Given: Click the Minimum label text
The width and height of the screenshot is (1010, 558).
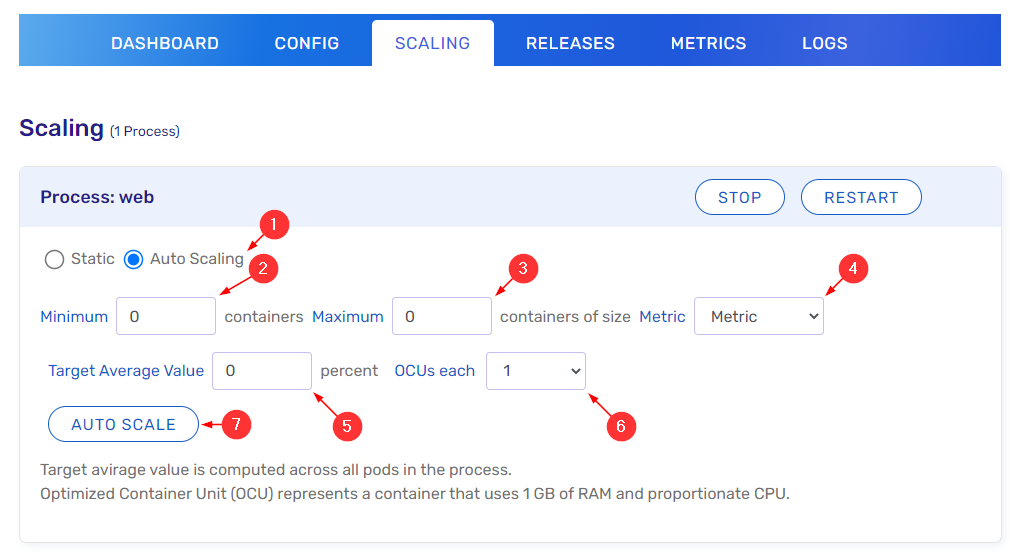Looking at the screenshot, I should [x=74, y=316].
